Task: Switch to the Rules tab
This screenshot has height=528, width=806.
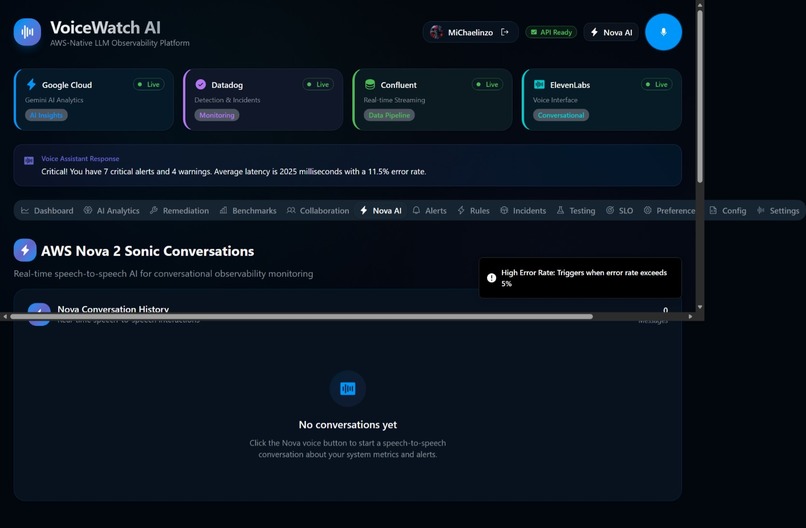Action: coord(473,211)
